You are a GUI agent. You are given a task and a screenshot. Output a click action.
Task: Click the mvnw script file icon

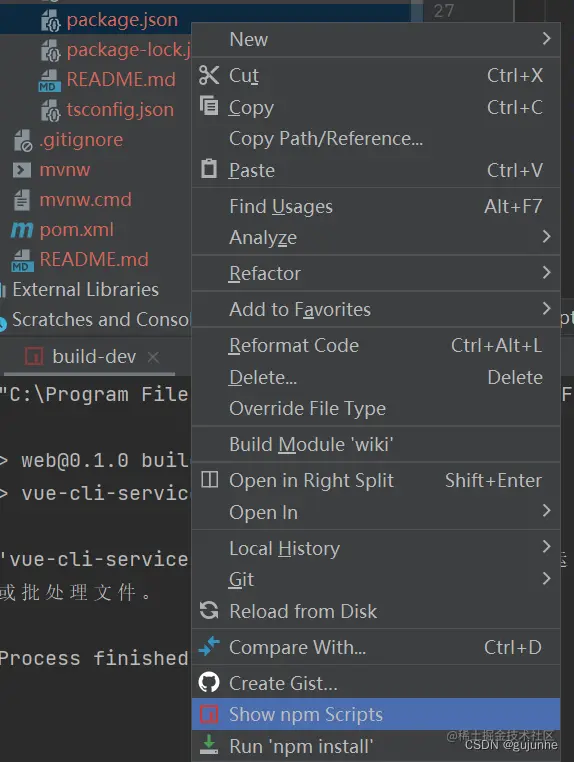tap(22, 170)
